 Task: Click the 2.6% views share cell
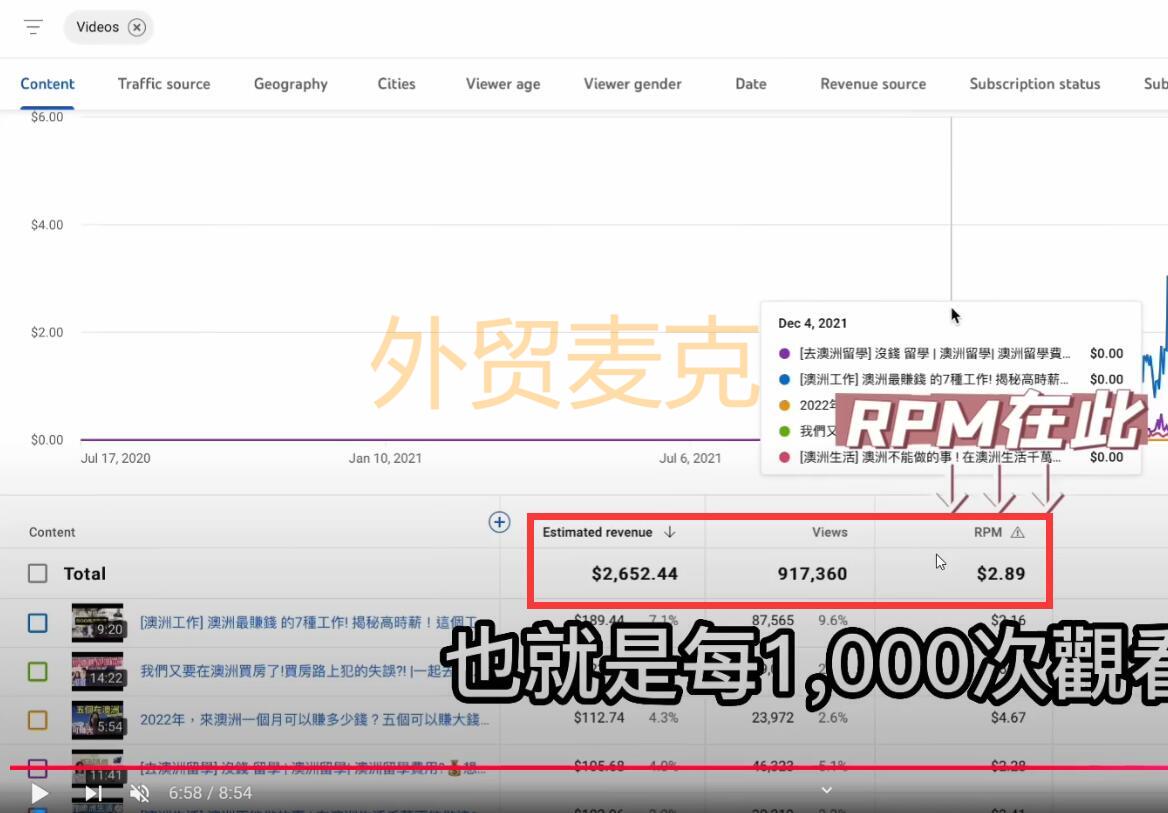point(833,718)
